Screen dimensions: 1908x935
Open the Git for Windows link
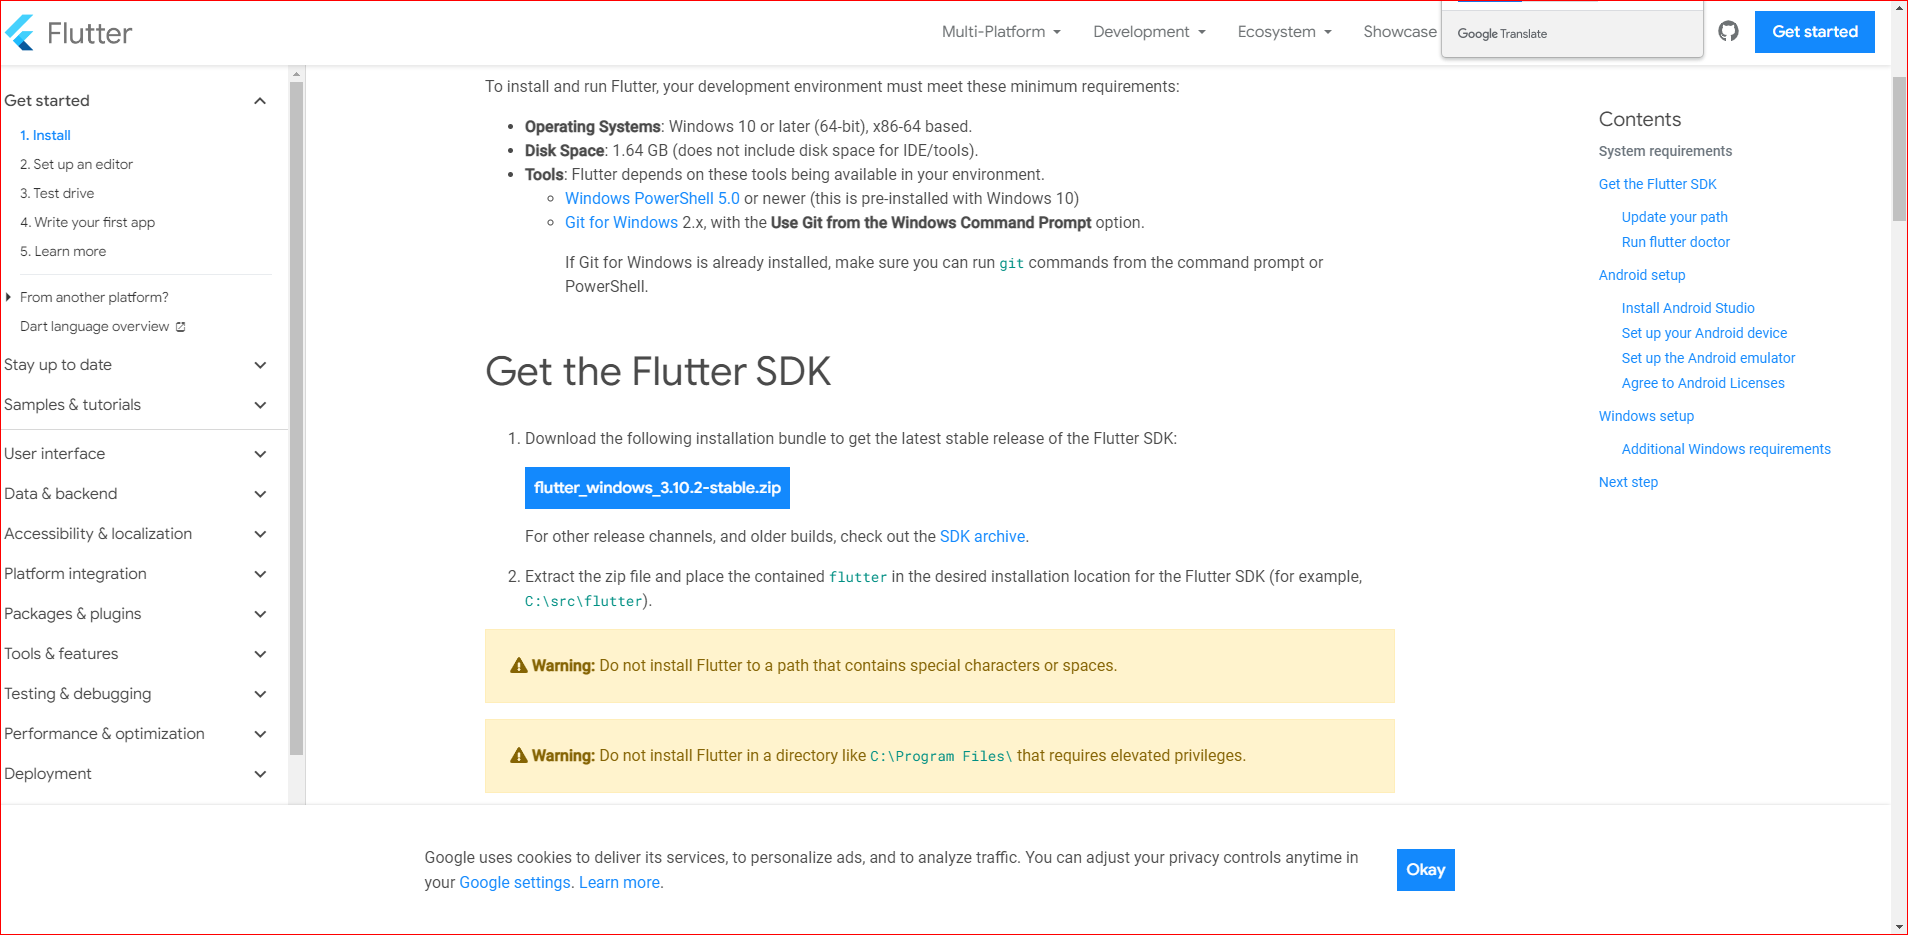(x=621, y=222)
